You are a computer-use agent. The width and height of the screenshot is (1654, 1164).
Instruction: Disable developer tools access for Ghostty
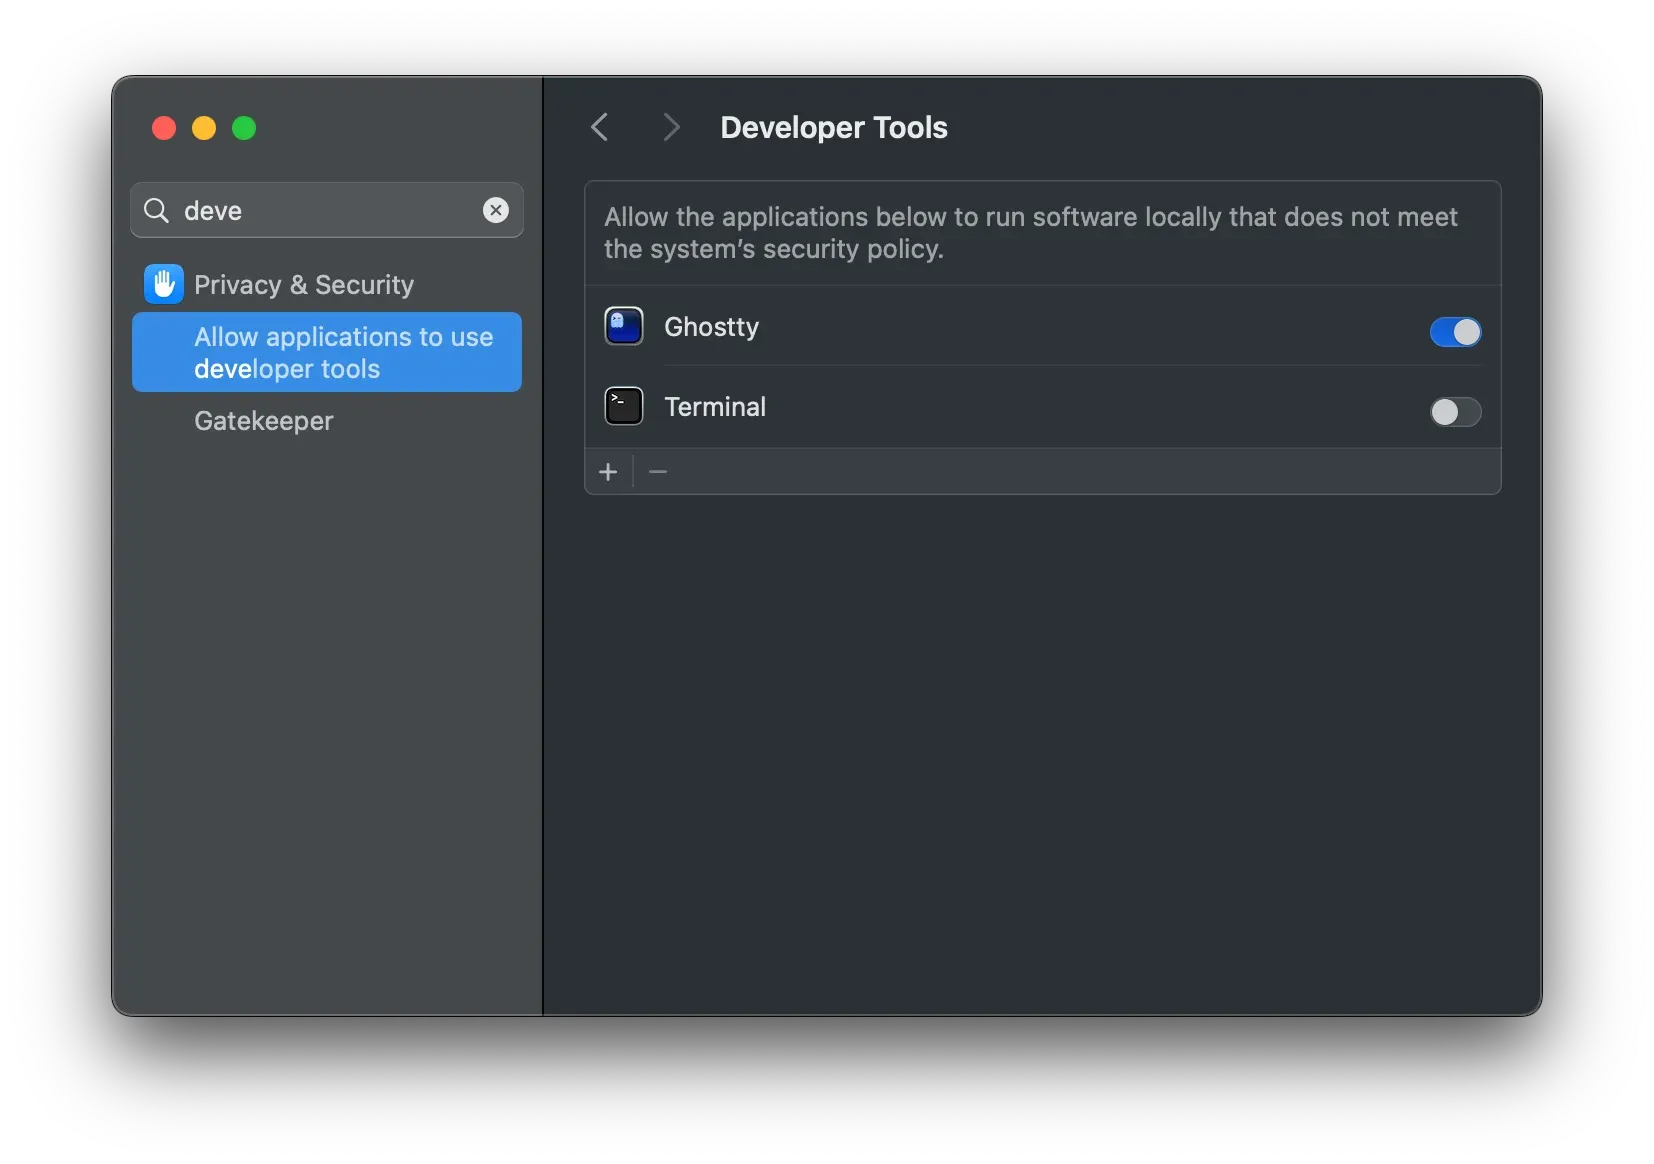pos(1455,332)
